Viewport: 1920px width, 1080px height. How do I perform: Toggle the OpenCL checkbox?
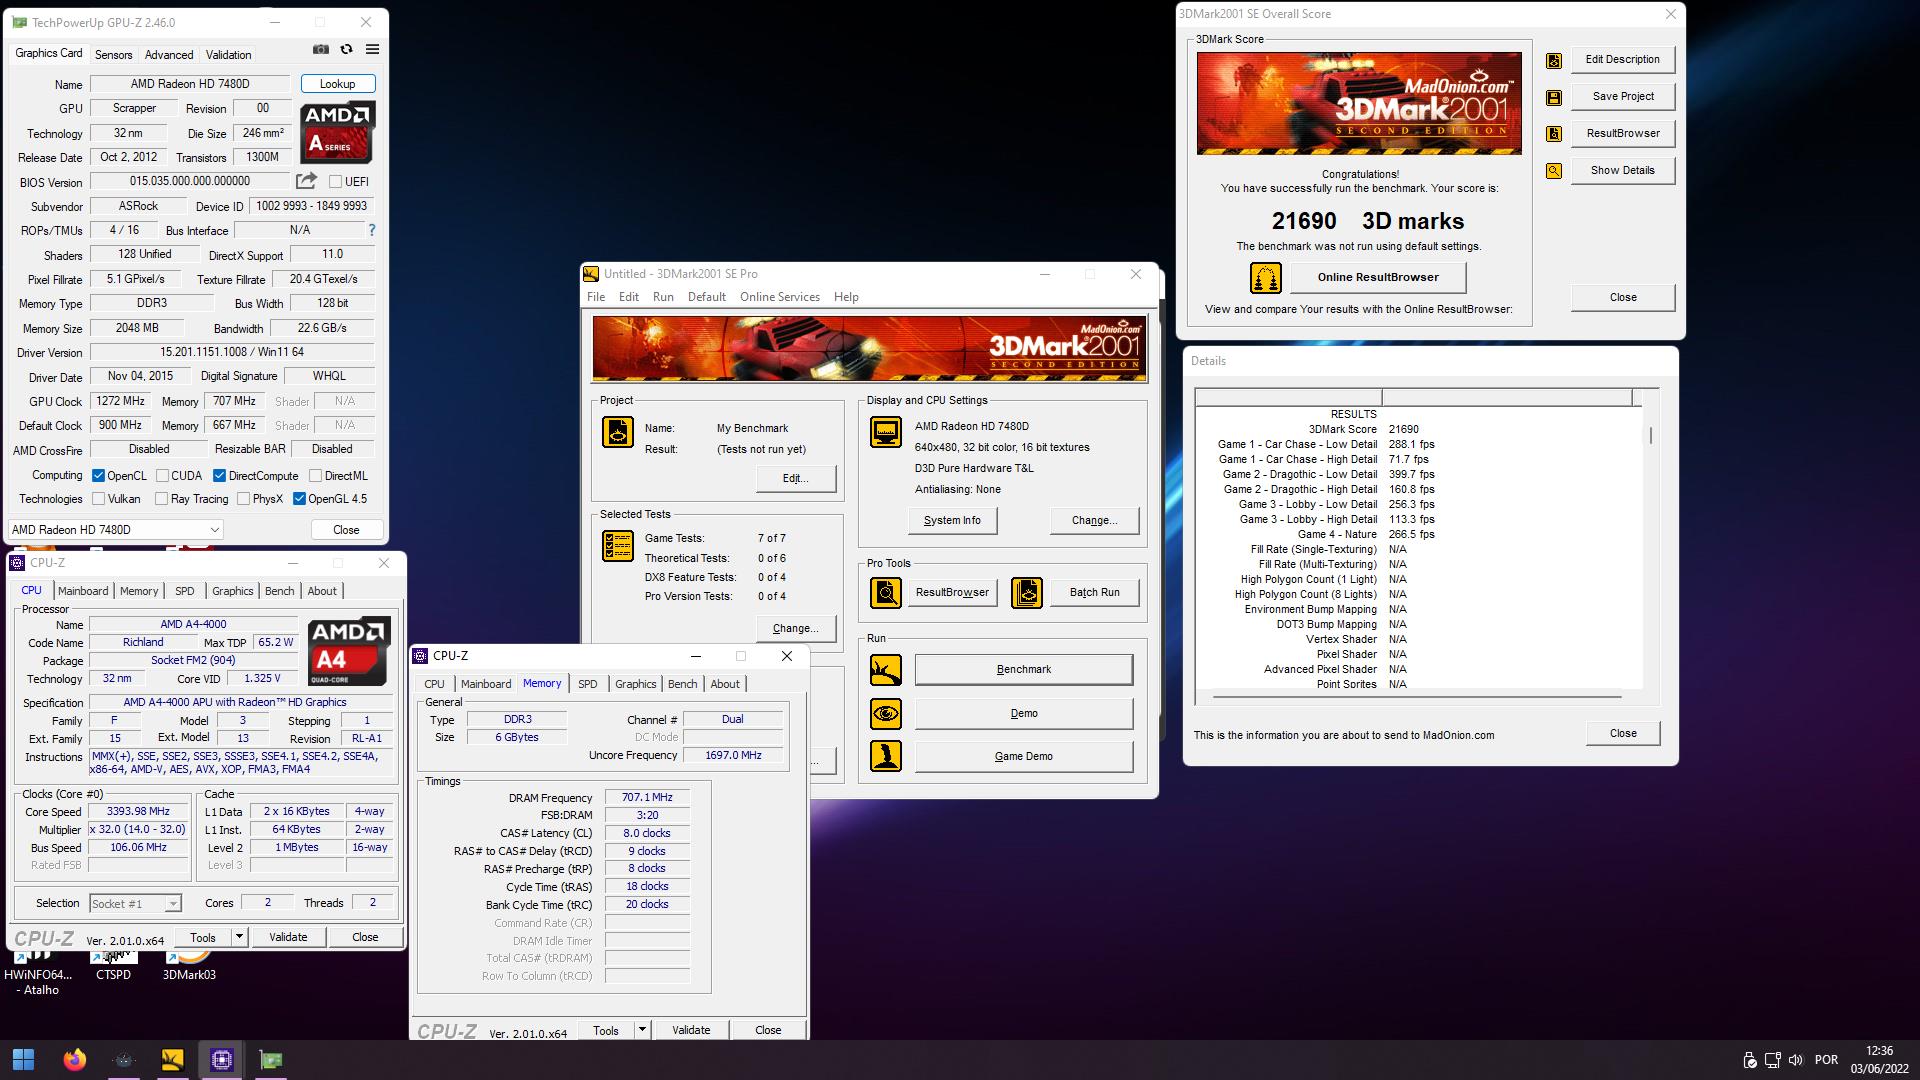pyautogui.click(x=98, y=476)
